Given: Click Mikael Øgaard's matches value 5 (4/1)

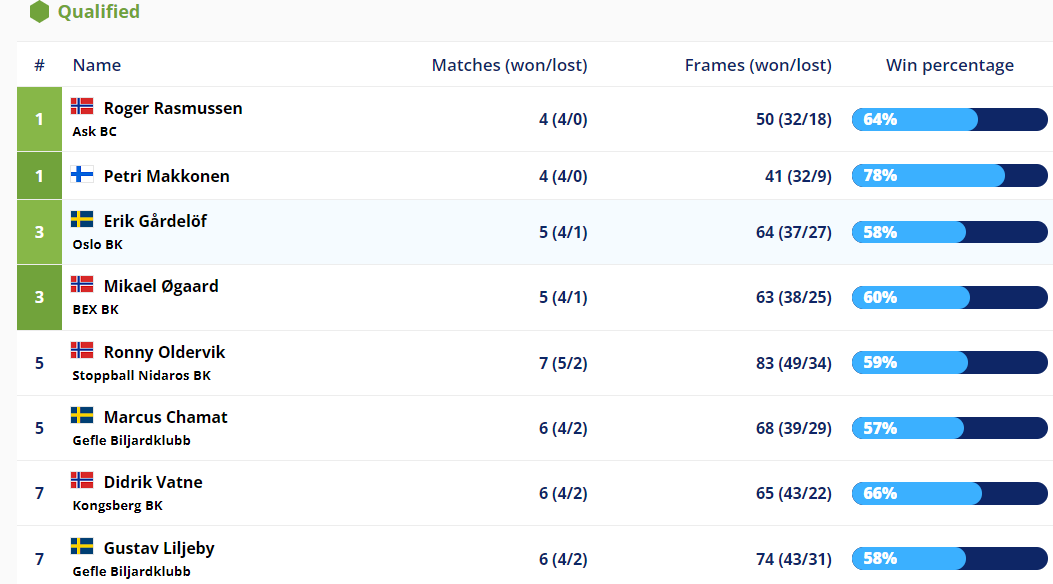Looking at the screenshot, I should point(563,297).
